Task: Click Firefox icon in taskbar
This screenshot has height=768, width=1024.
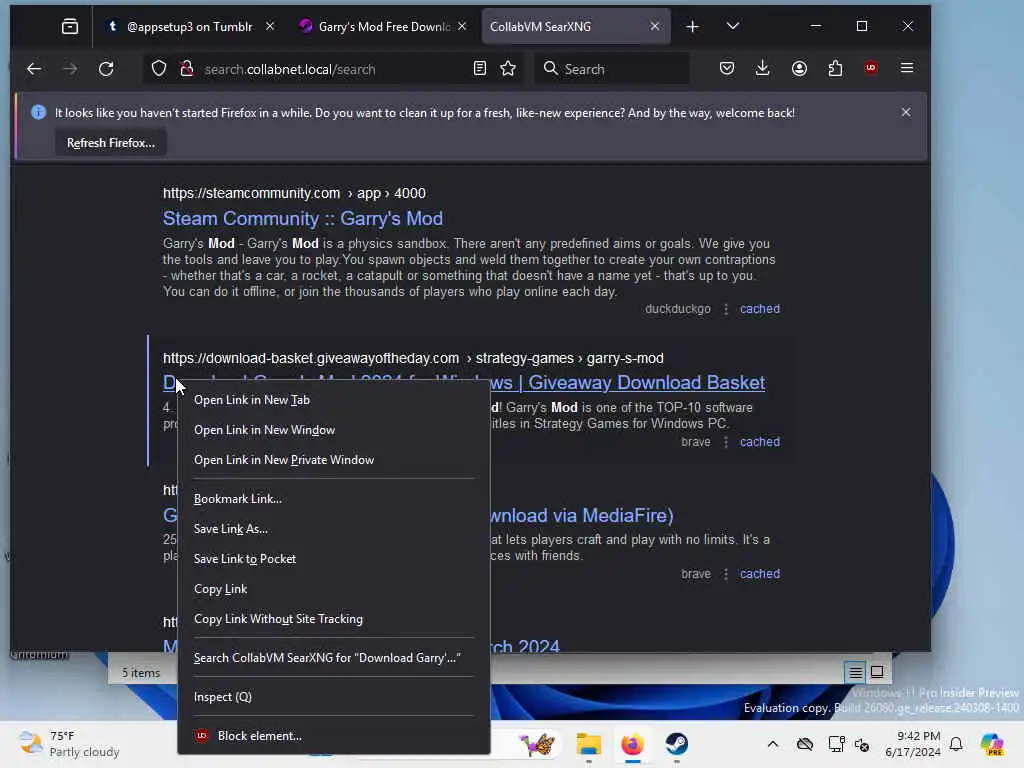Action: (x=632, y=744)
